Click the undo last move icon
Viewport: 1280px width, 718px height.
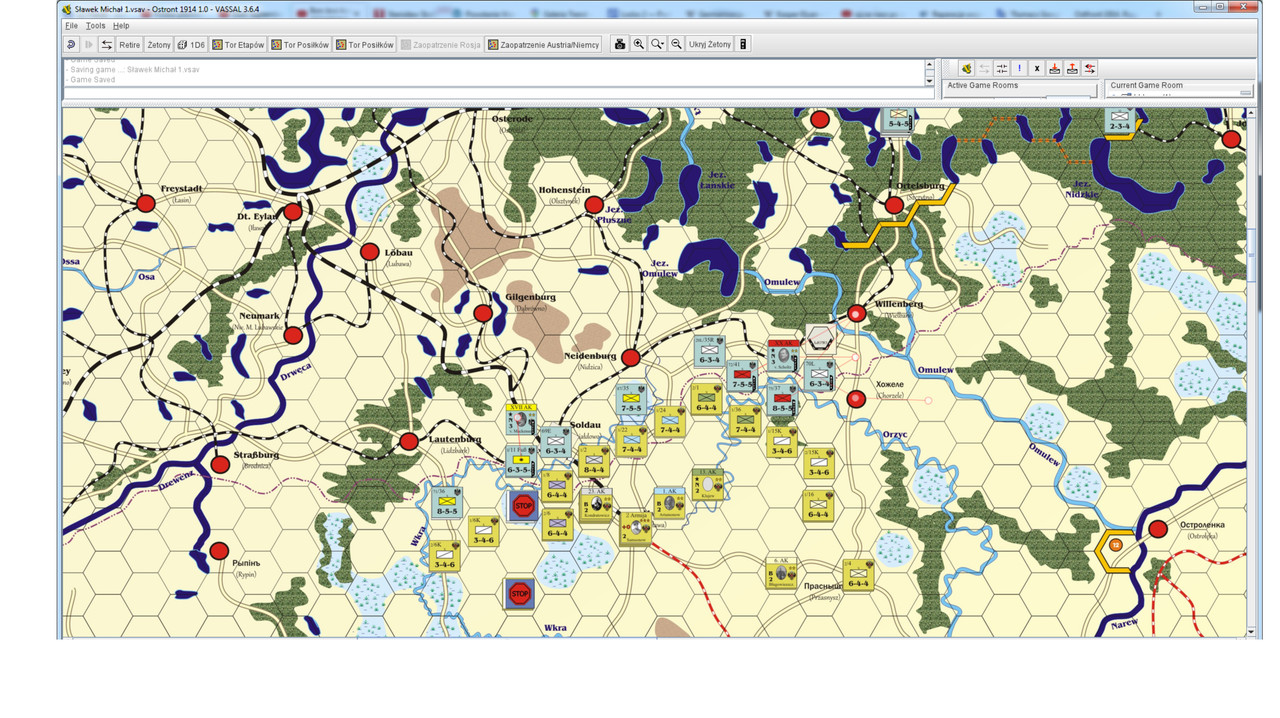71,45
